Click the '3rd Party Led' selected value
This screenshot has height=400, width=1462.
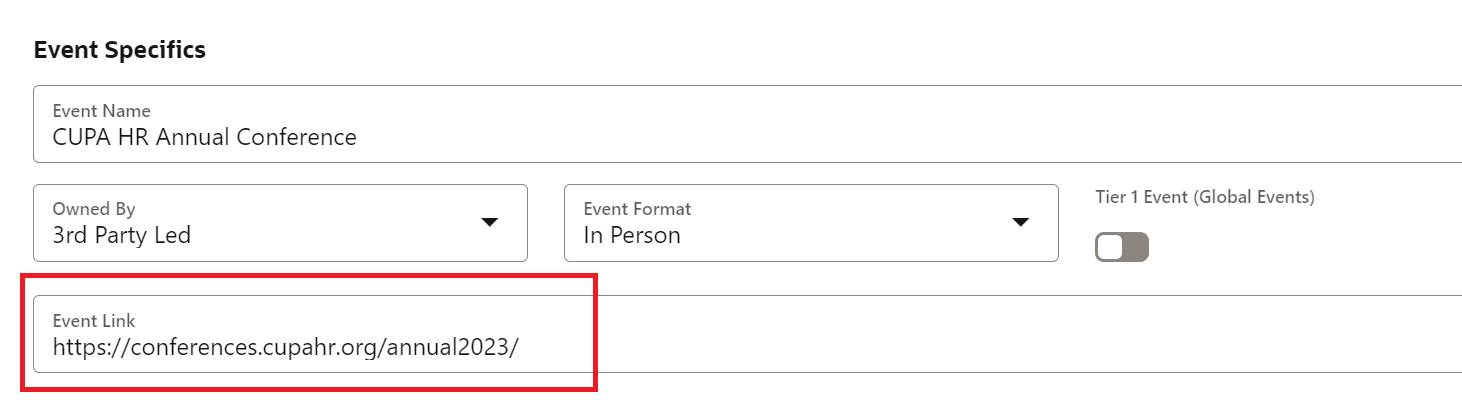tap(121, 236)
